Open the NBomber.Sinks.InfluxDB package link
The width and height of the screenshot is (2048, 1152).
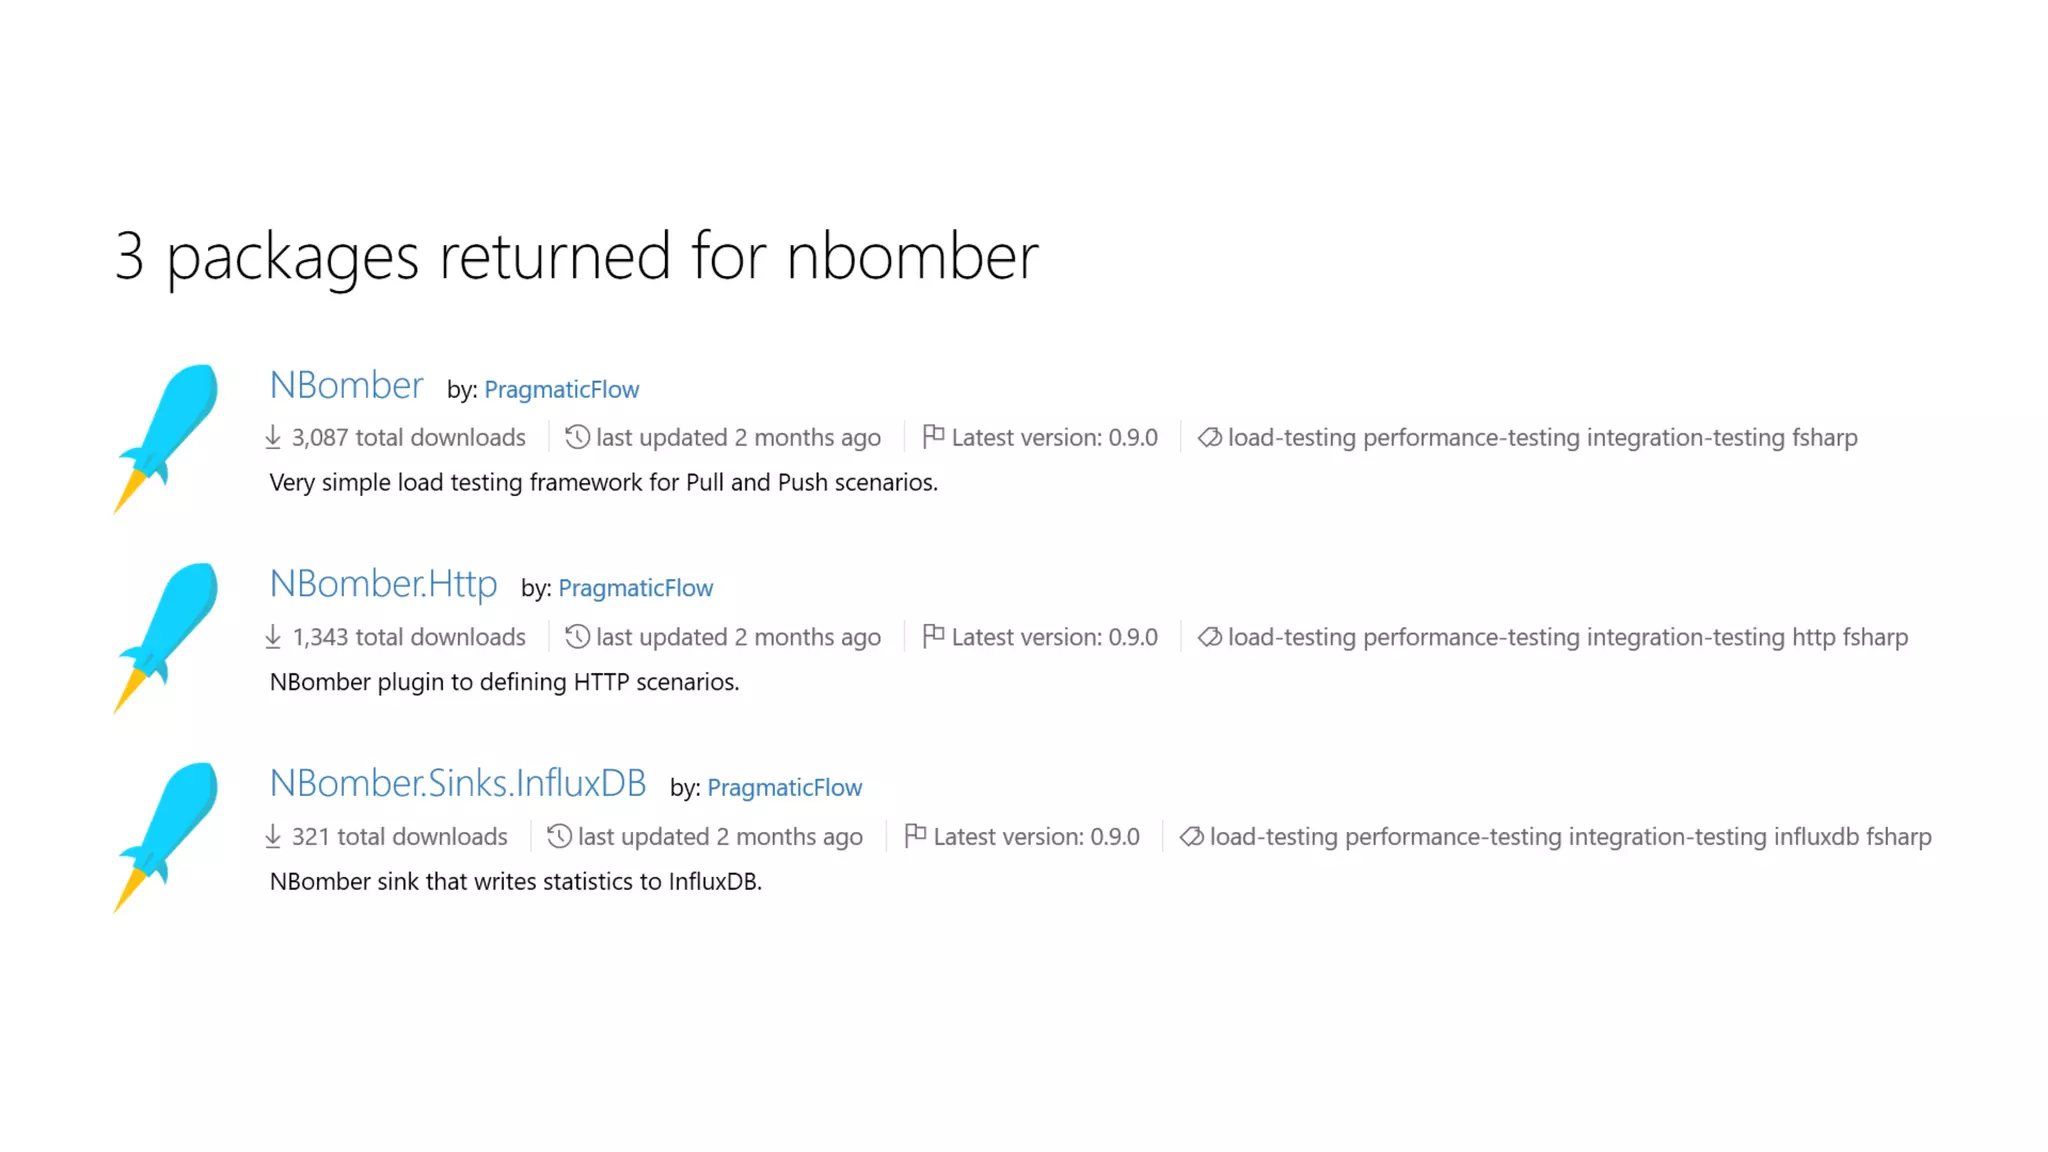[x=458, y=784]
